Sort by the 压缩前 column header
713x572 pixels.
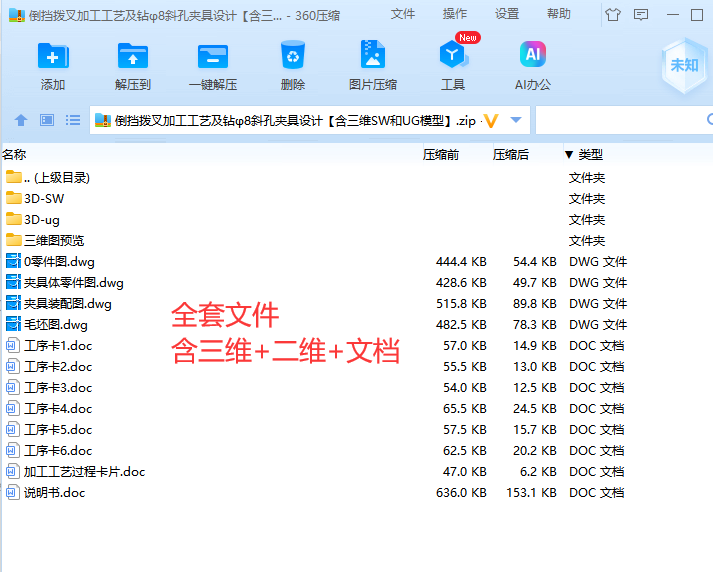pyautogui.click(x=441, y=155)
